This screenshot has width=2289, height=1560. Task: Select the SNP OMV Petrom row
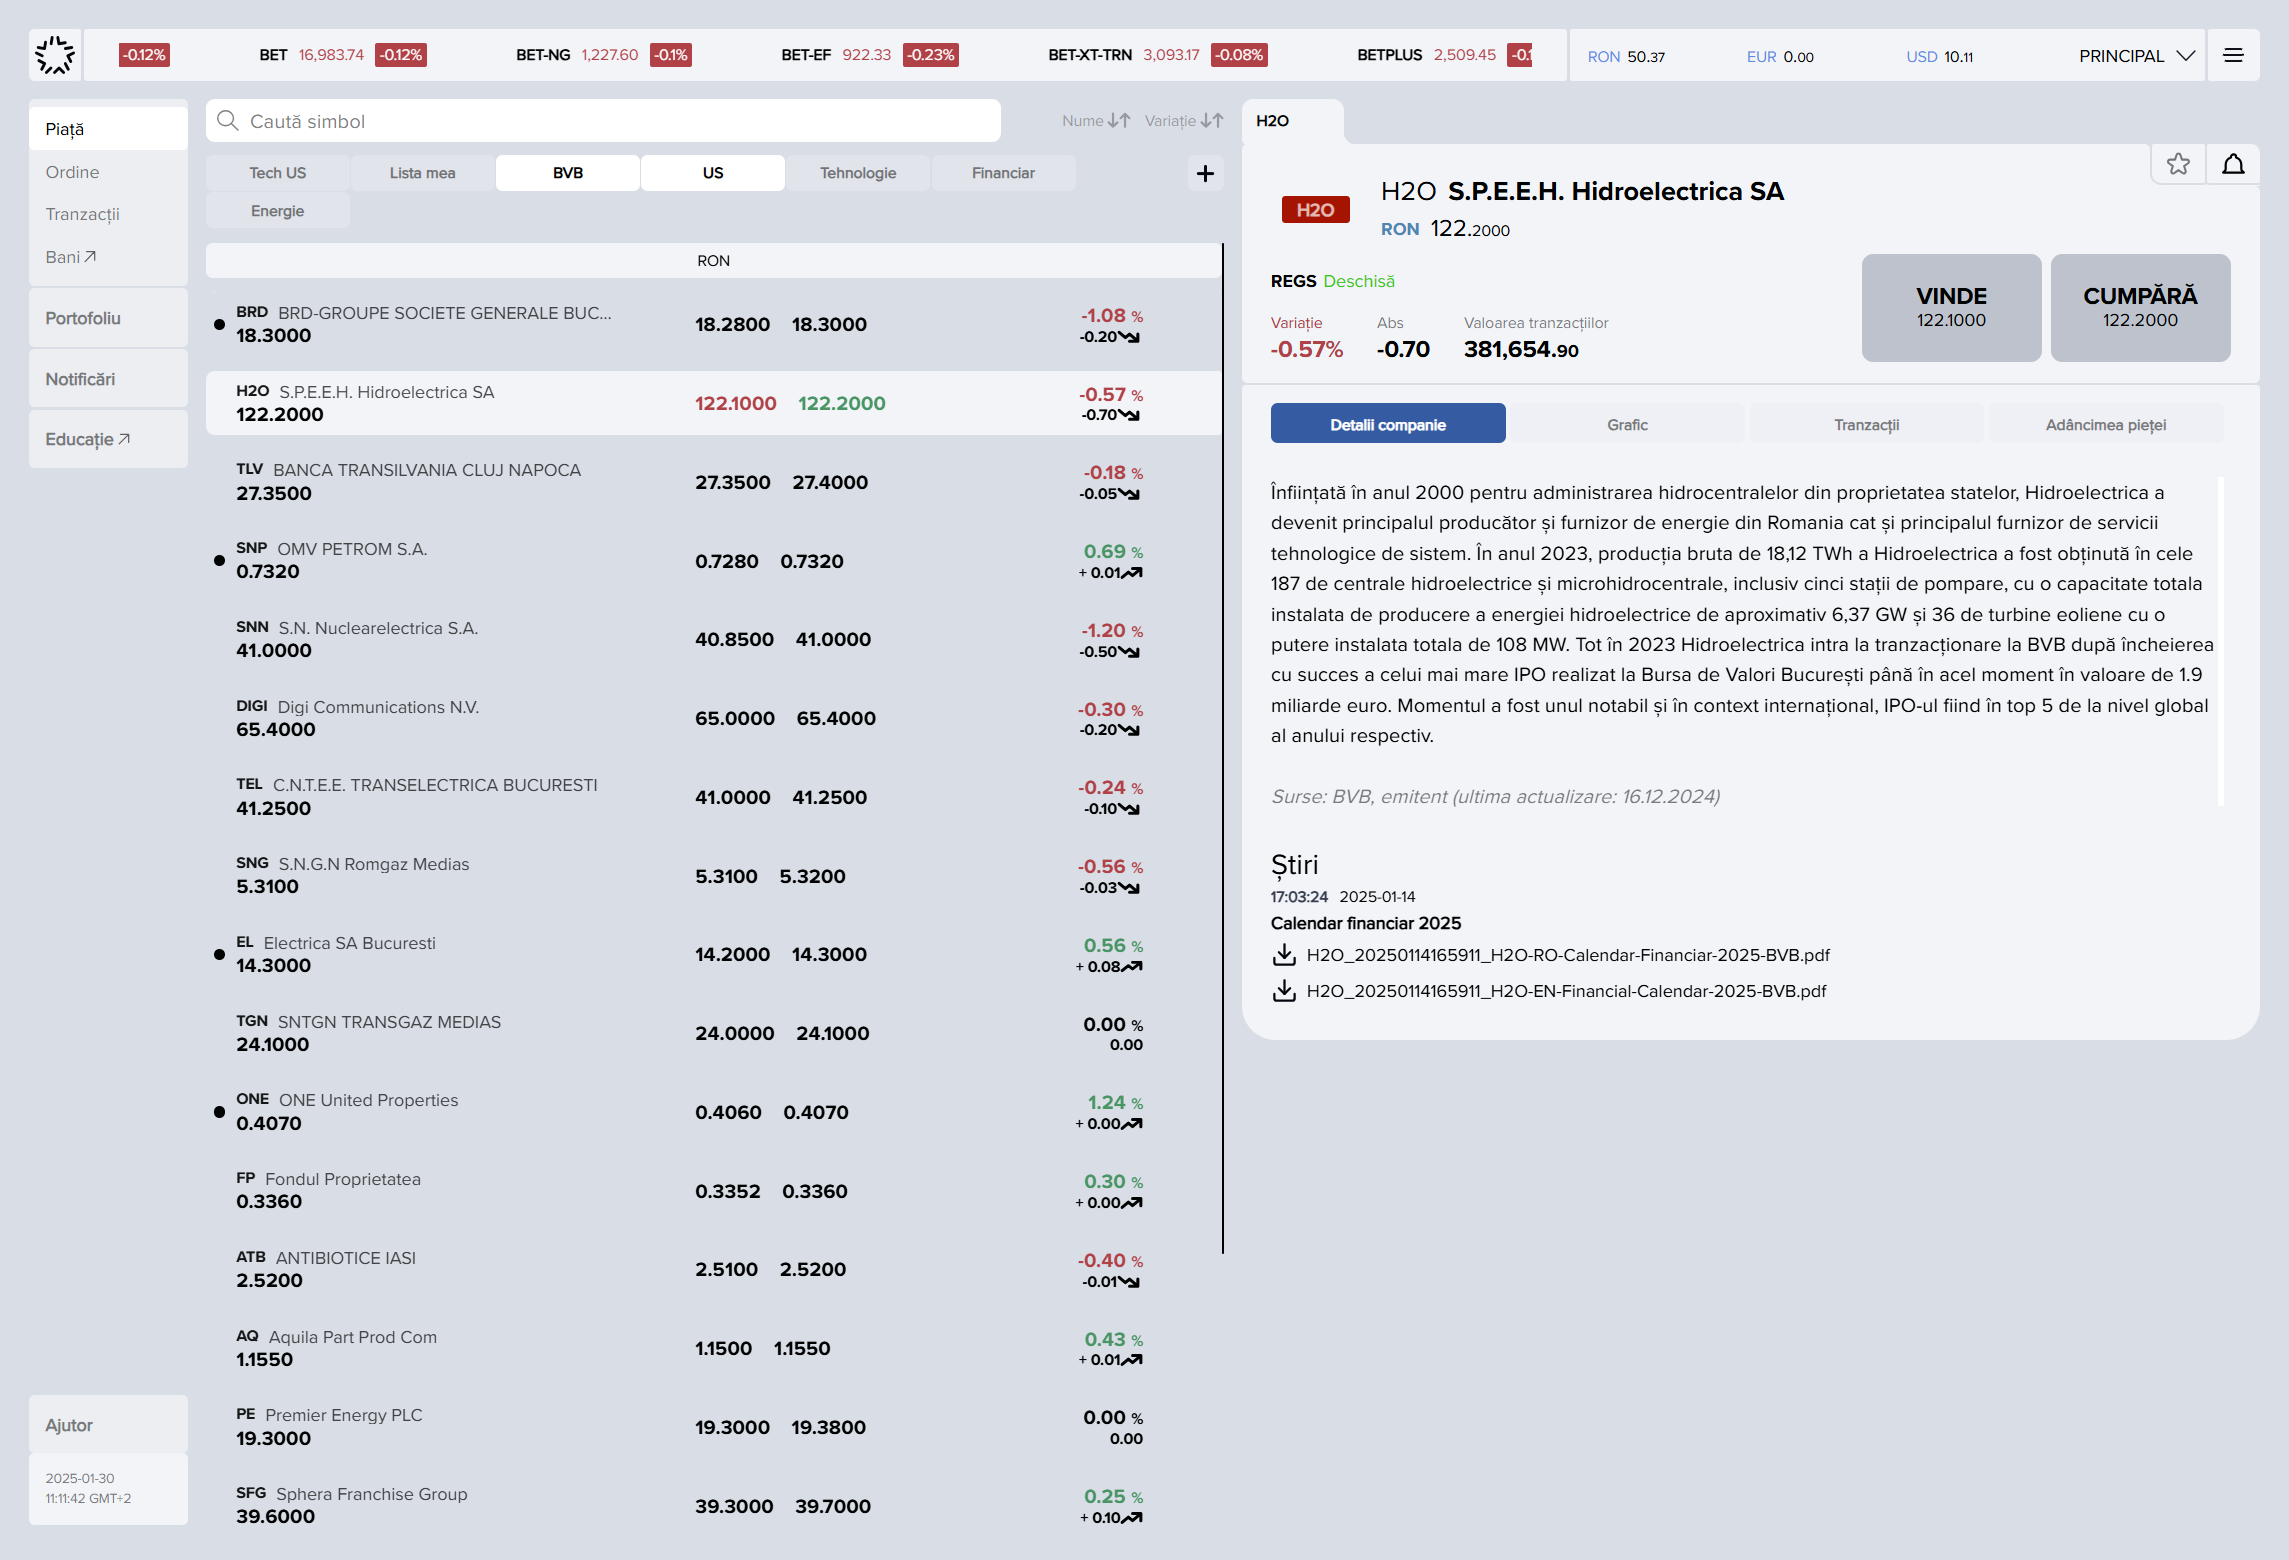tap(713, 561)
